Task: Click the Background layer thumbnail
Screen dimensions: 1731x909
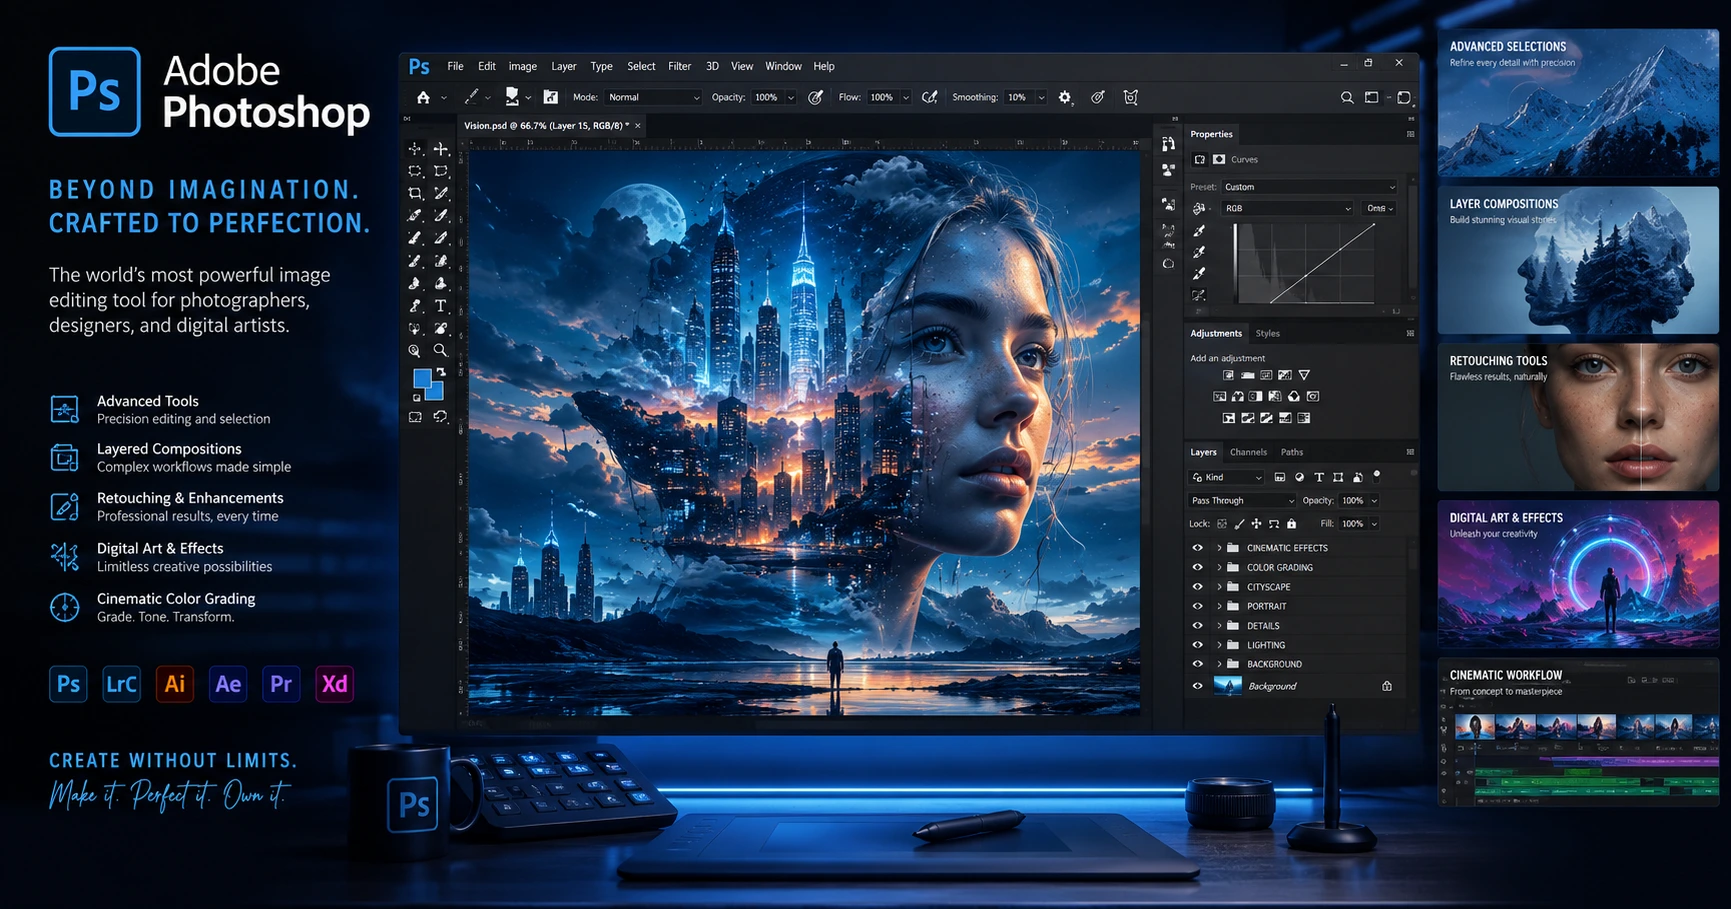Action: pyautogui.click(x=1227, y=686)
